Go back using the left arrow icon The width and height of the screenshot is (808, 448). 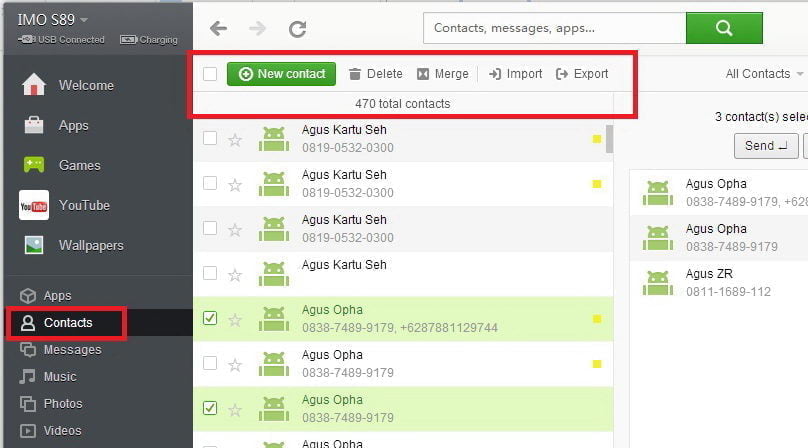click(x=218, y=28)
